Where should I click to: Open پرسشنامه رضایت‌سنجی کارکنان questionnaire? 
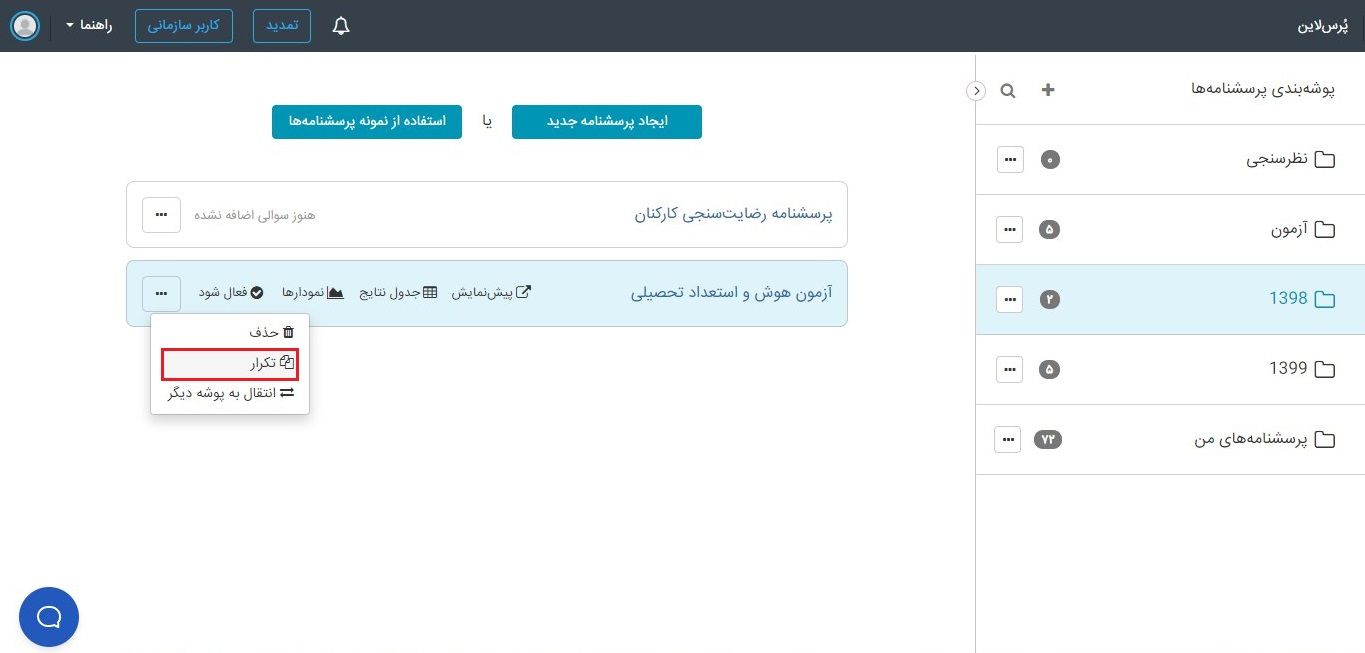733,214
